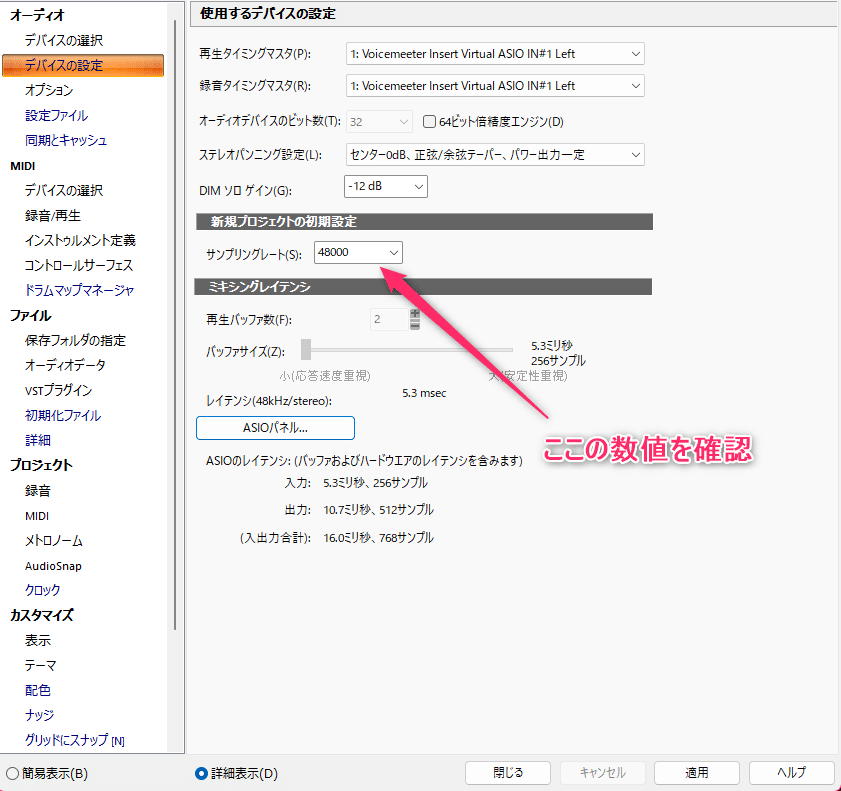
Task: Open メトロノーム page
Action: (x=54, y=541)
